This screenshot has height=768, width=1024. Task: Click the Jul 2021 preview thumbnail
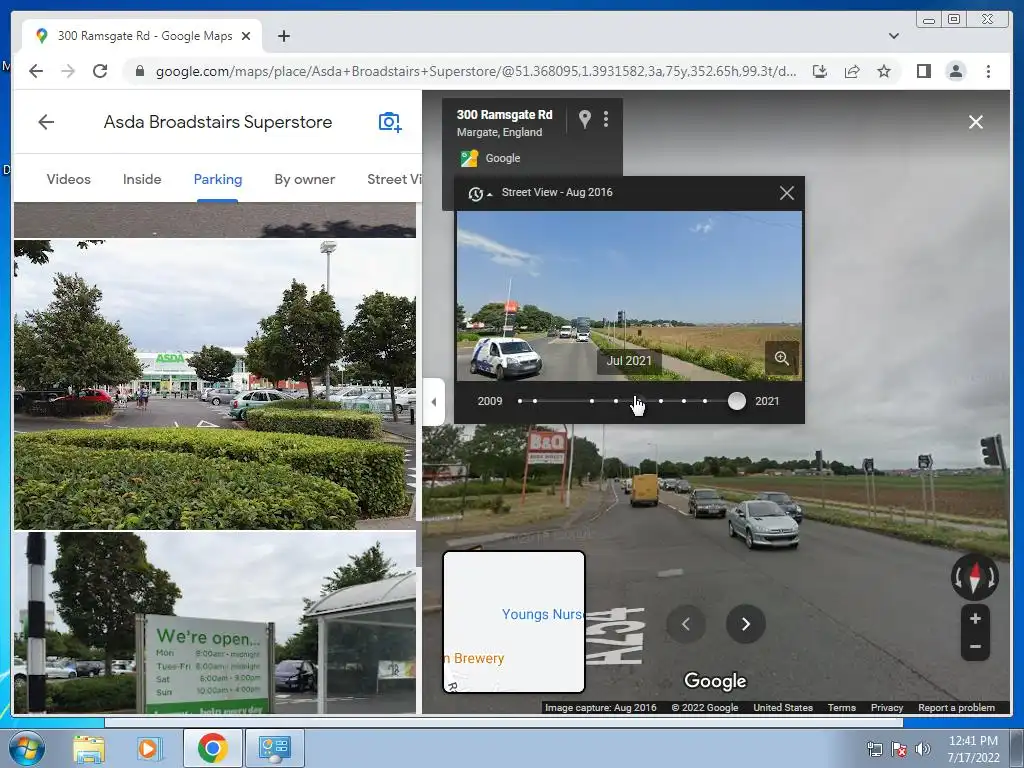pos(629,296)
